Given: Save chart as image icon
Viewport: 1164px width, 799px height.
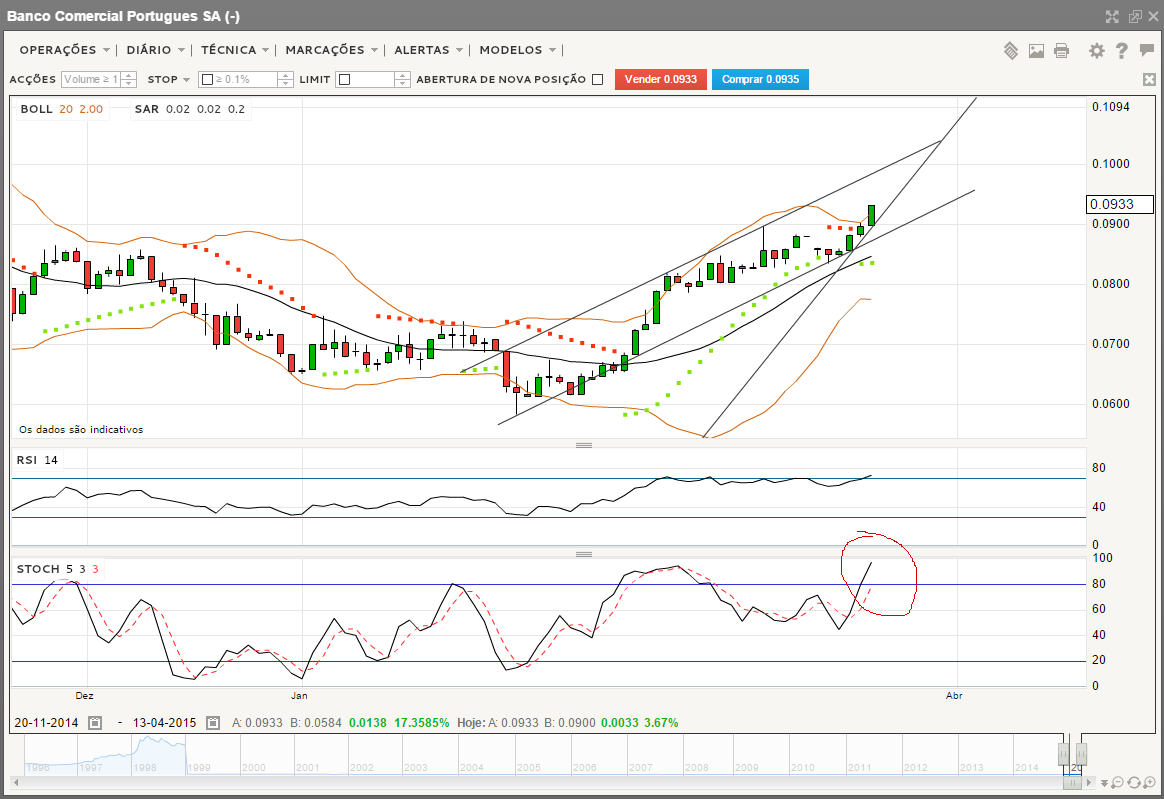Looking at the screenshot, I should tap(1036, 50).
